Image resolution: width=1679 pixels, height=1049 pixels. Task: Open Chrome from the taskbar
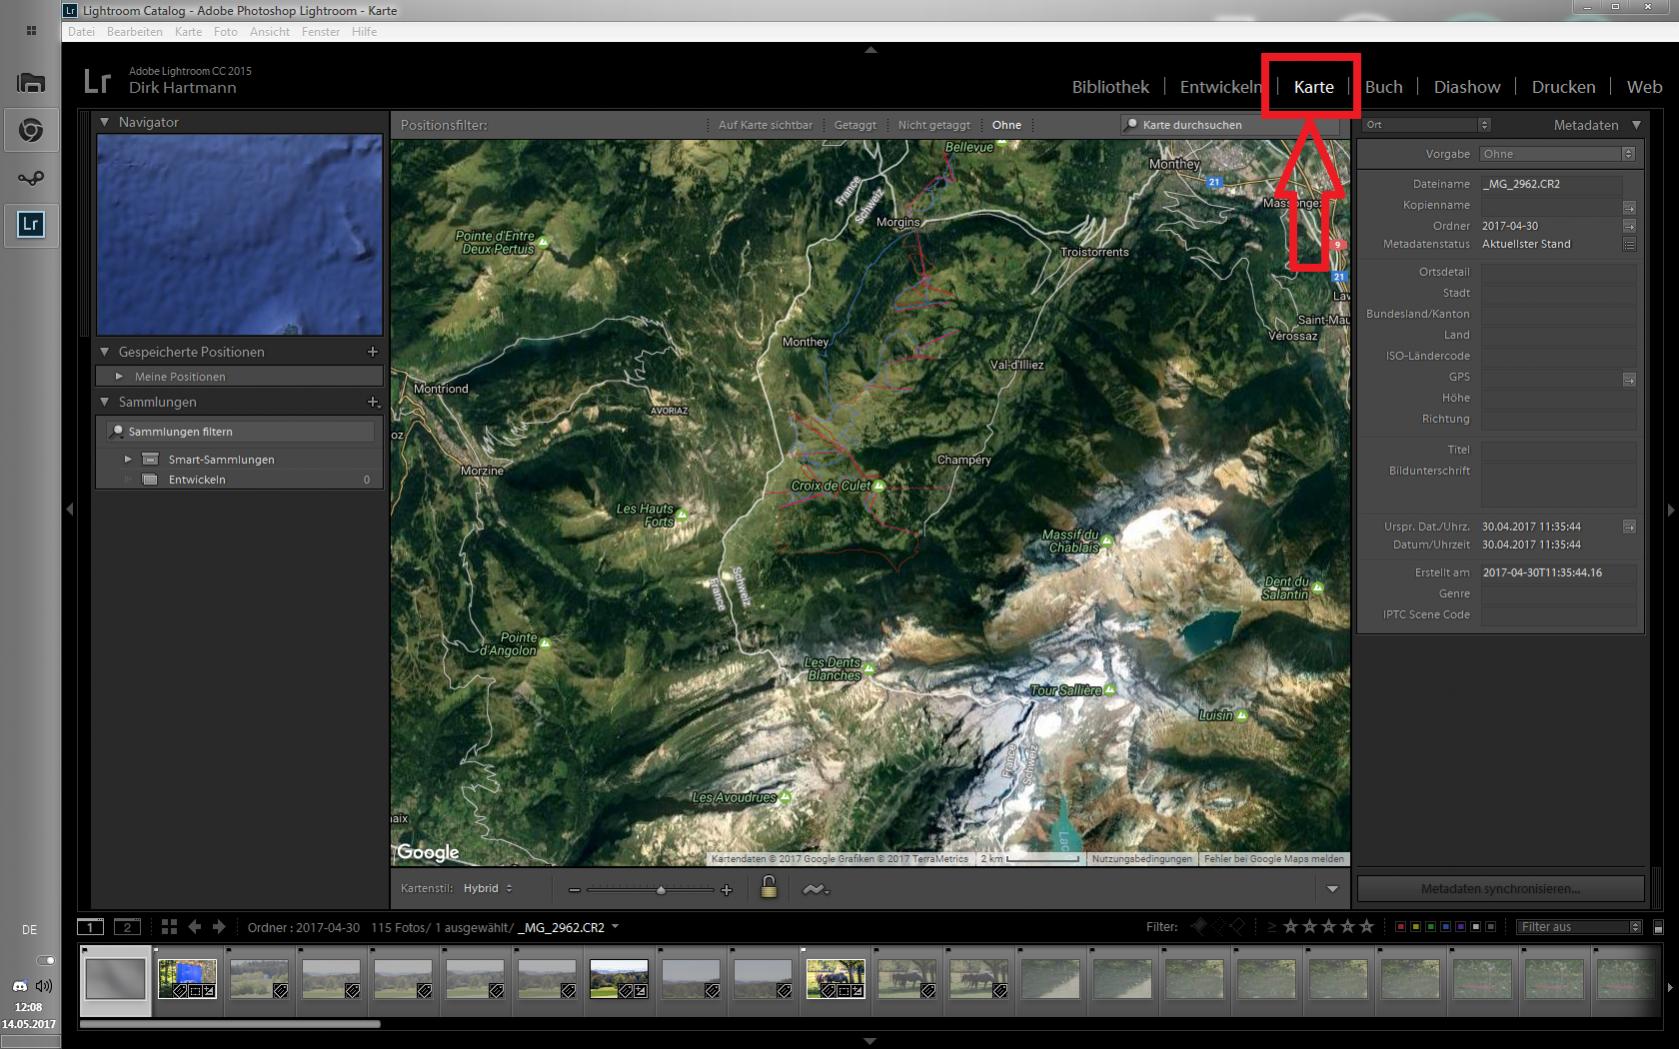click(30, 130)
